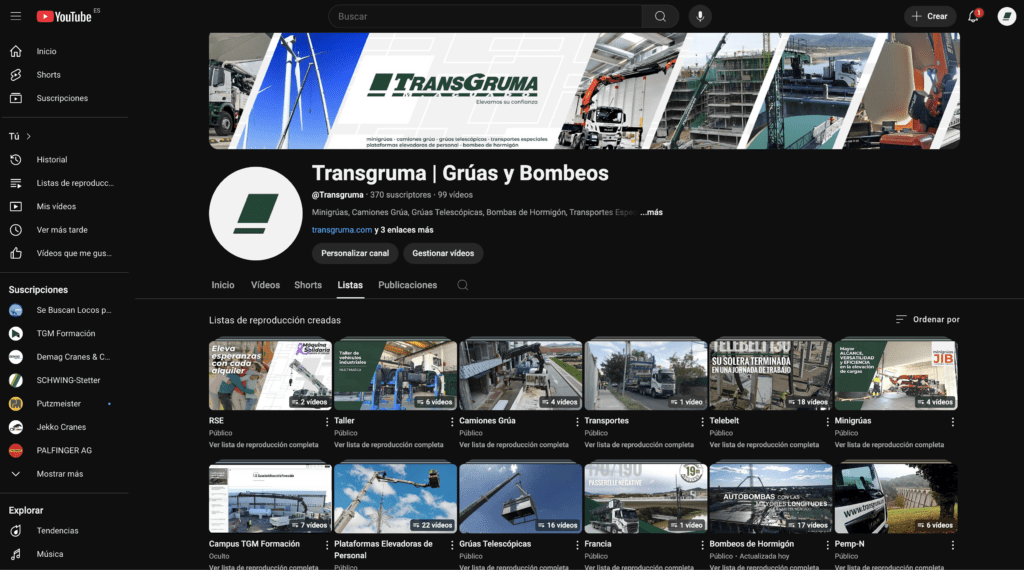Switch to the Publicaciones tab
This screenshot has height=570, width=1024.
pos(408,285)
